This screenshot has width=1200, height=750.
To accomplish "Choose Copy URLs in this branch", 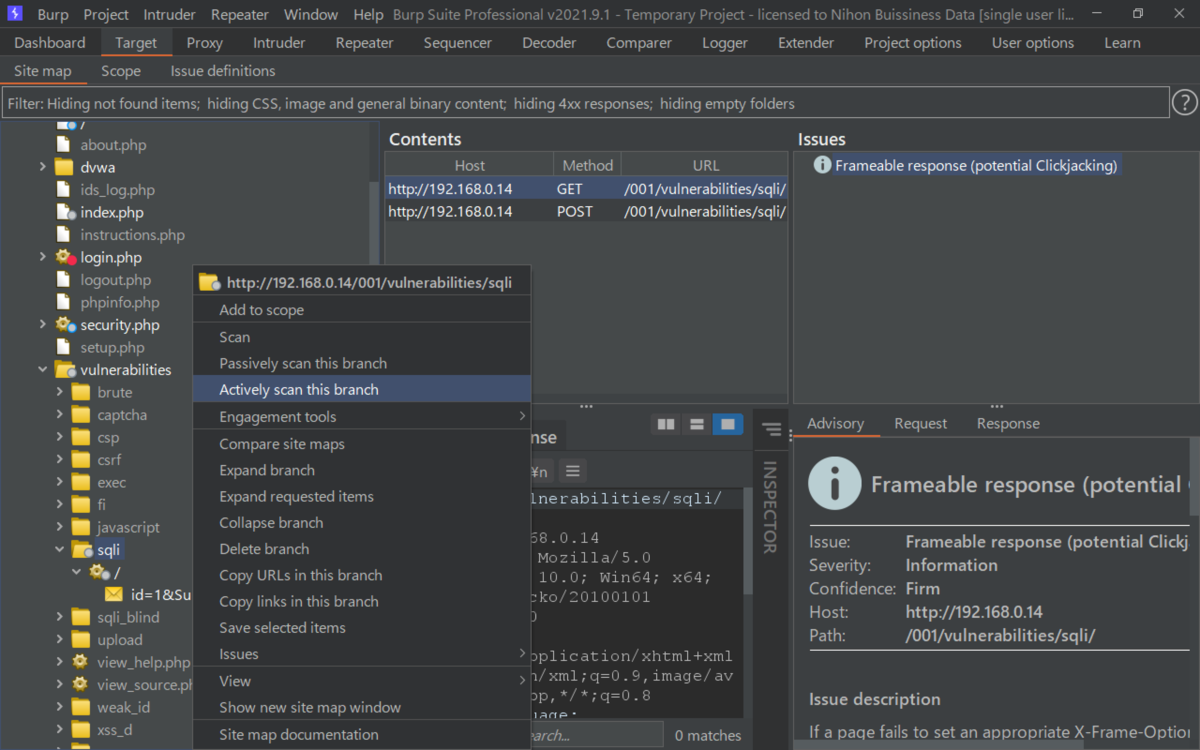I will click(361, 575).
